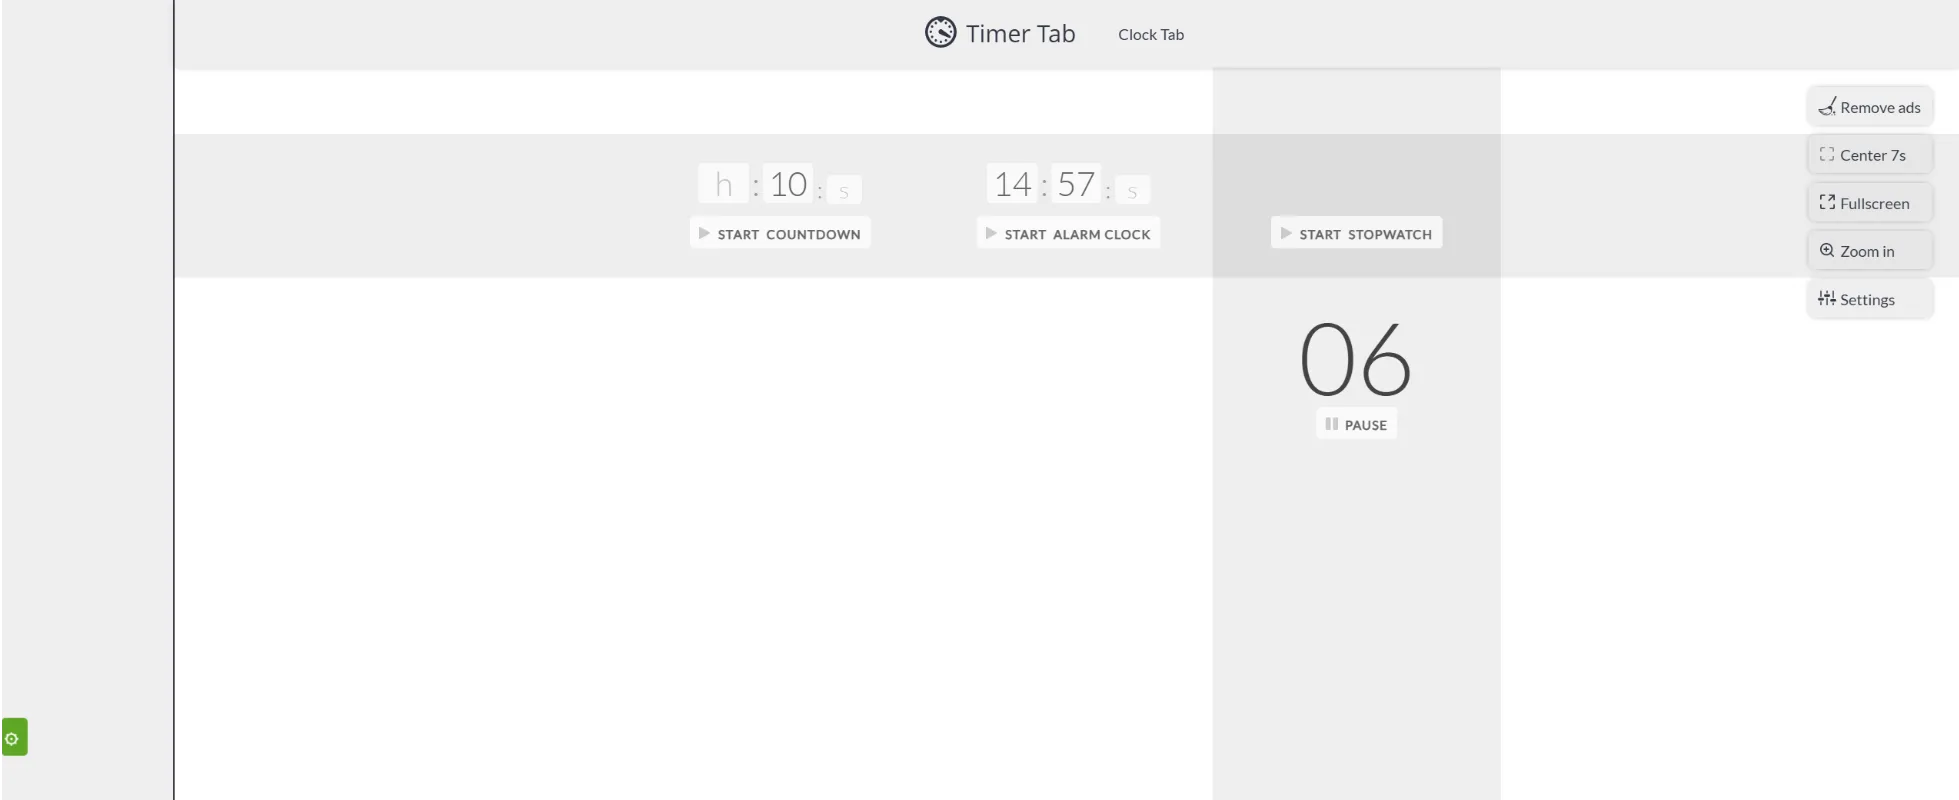Click the green gear widget at left edge
The height and width of the screenshot is (800, 1959).
13,738
